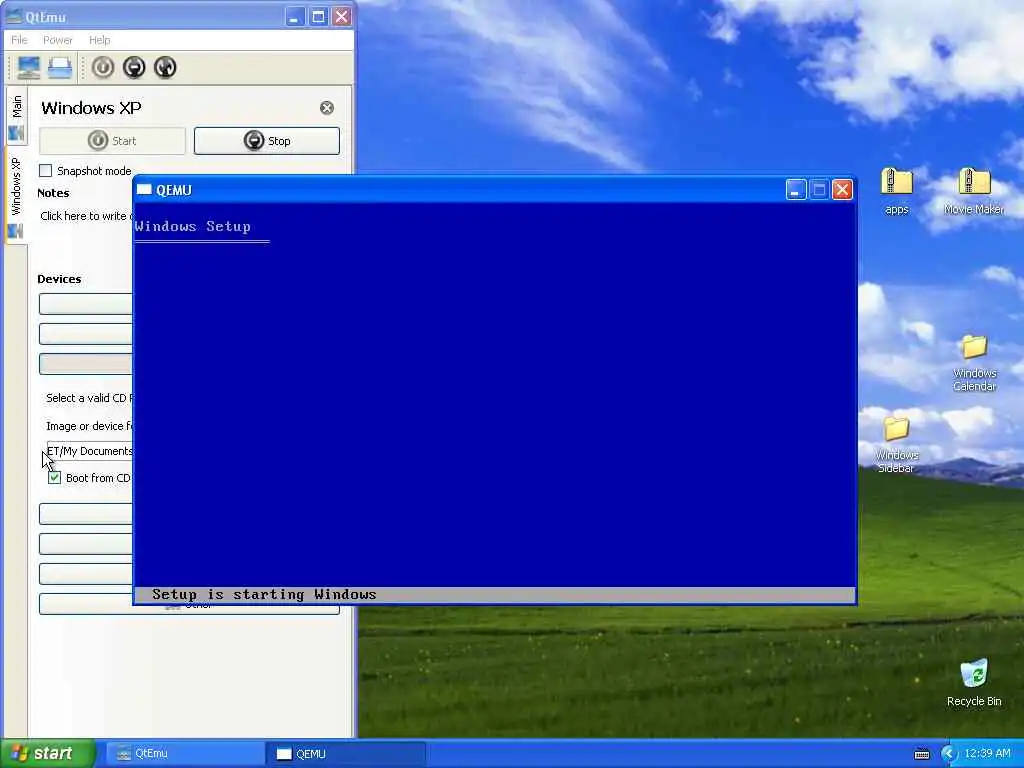This screenshot has height=768, width=1024.
Task: Click the open machine toolbar icon
Action: point(59,67)
